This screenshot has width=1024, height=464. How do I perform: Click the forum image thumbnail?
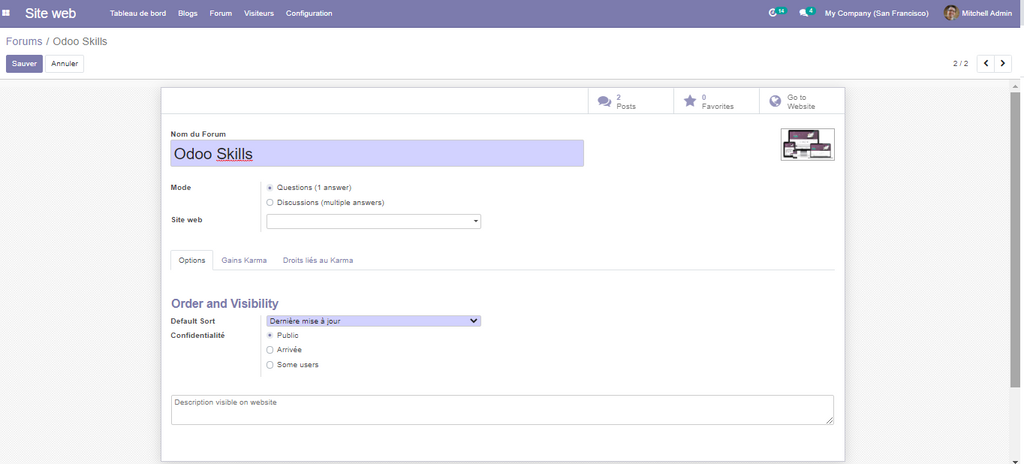pos(807,145)
